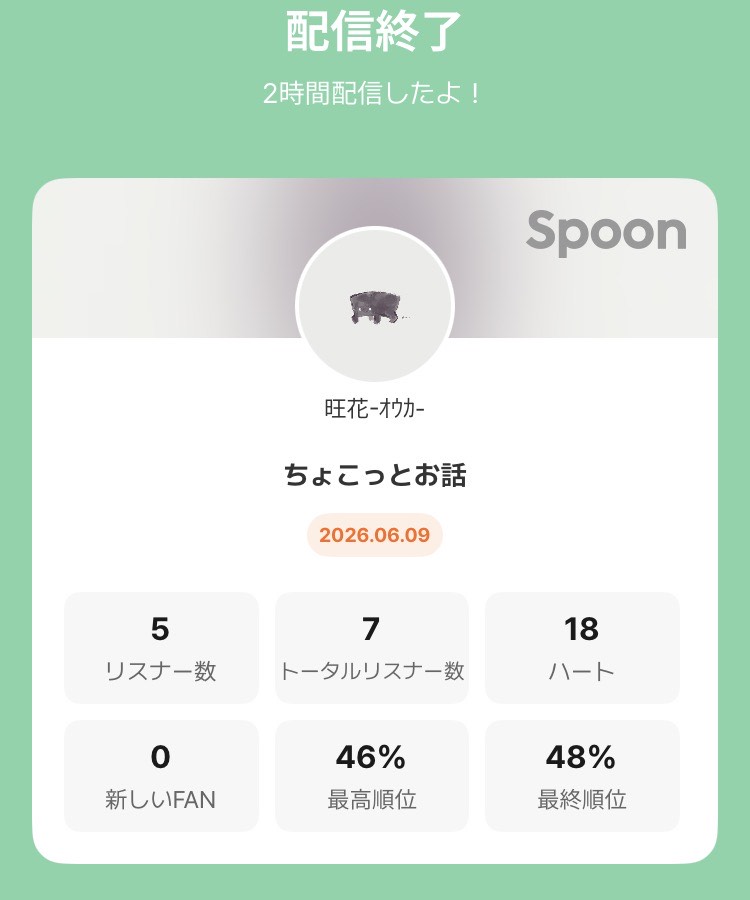The image size is (750, 900).
Task: Open the 最高順位 46% tile
Action: pos(372,775)
